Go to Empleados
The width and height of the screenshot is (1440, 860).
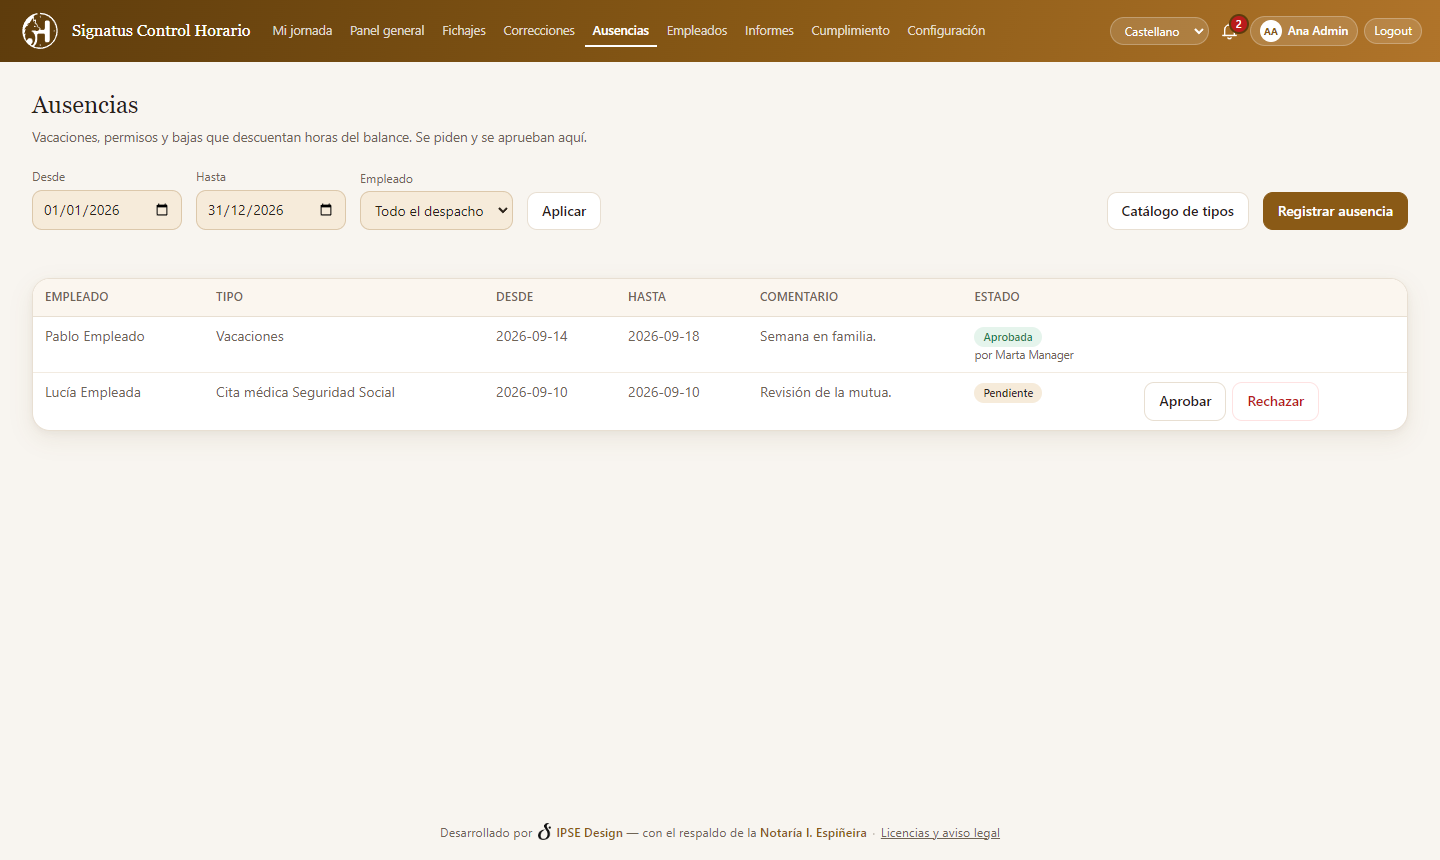point(697,31)
